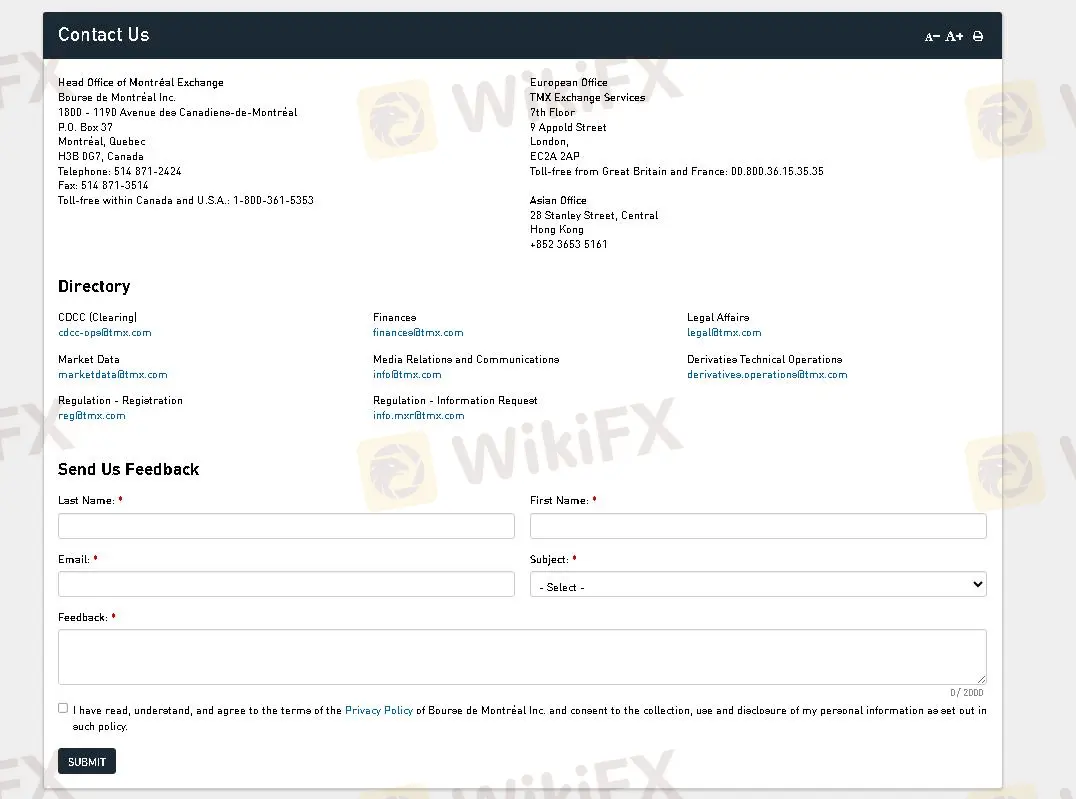
Task: Focus the First Name input field
Action: tap(758, 526)
